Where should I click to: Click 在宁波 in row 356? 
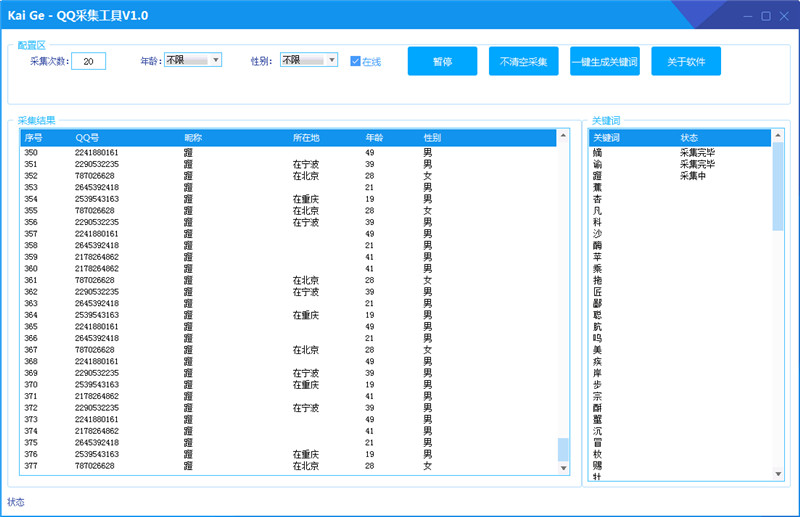(x=306, y=222)
